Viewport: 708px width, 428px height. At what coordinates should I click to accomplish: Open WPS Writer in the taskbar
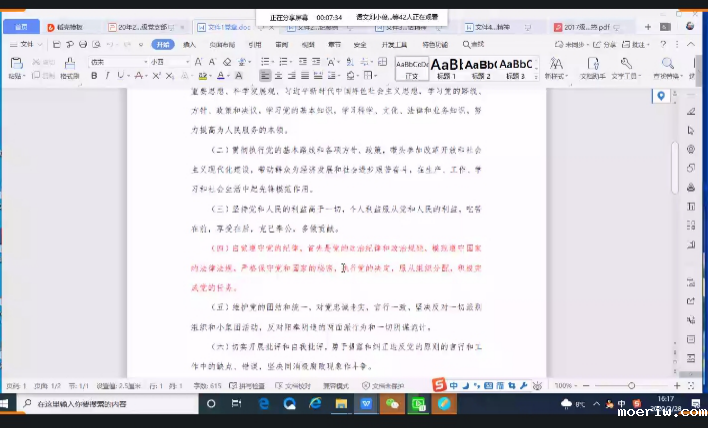point(366,404)
